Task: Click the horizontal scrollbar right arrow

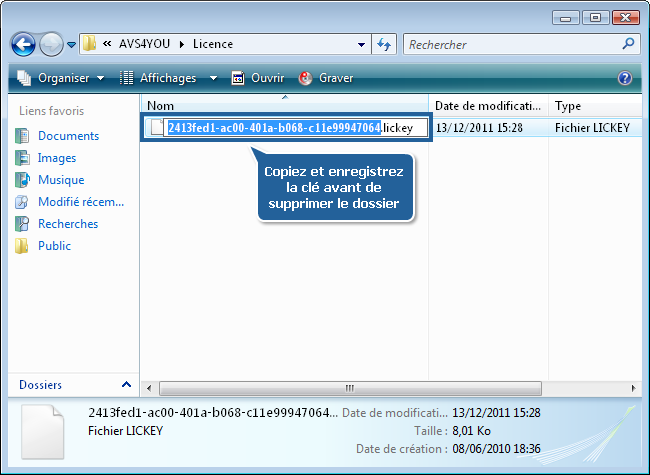Action: [x=633, y=388]
